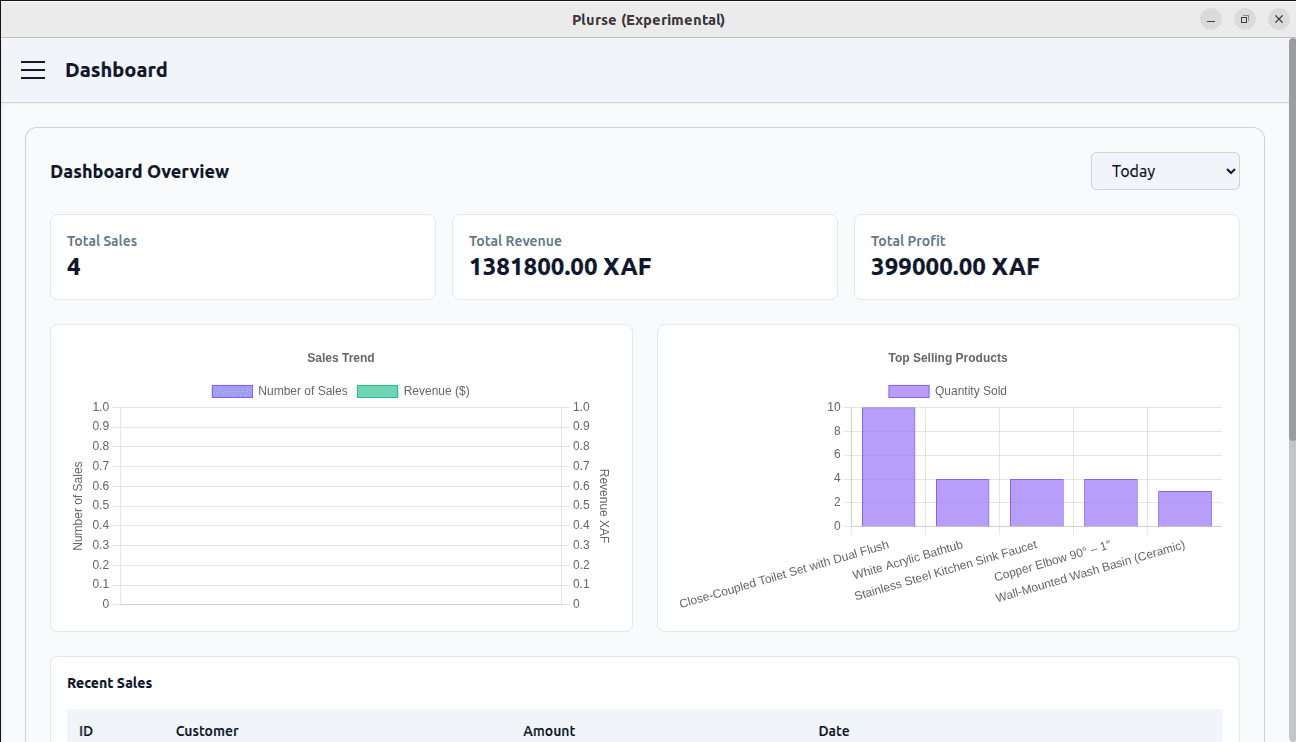Click the Stainless Steel Kitchen Sink Faucet bar
The image size is (1296, 742).
click(1036, 503)
